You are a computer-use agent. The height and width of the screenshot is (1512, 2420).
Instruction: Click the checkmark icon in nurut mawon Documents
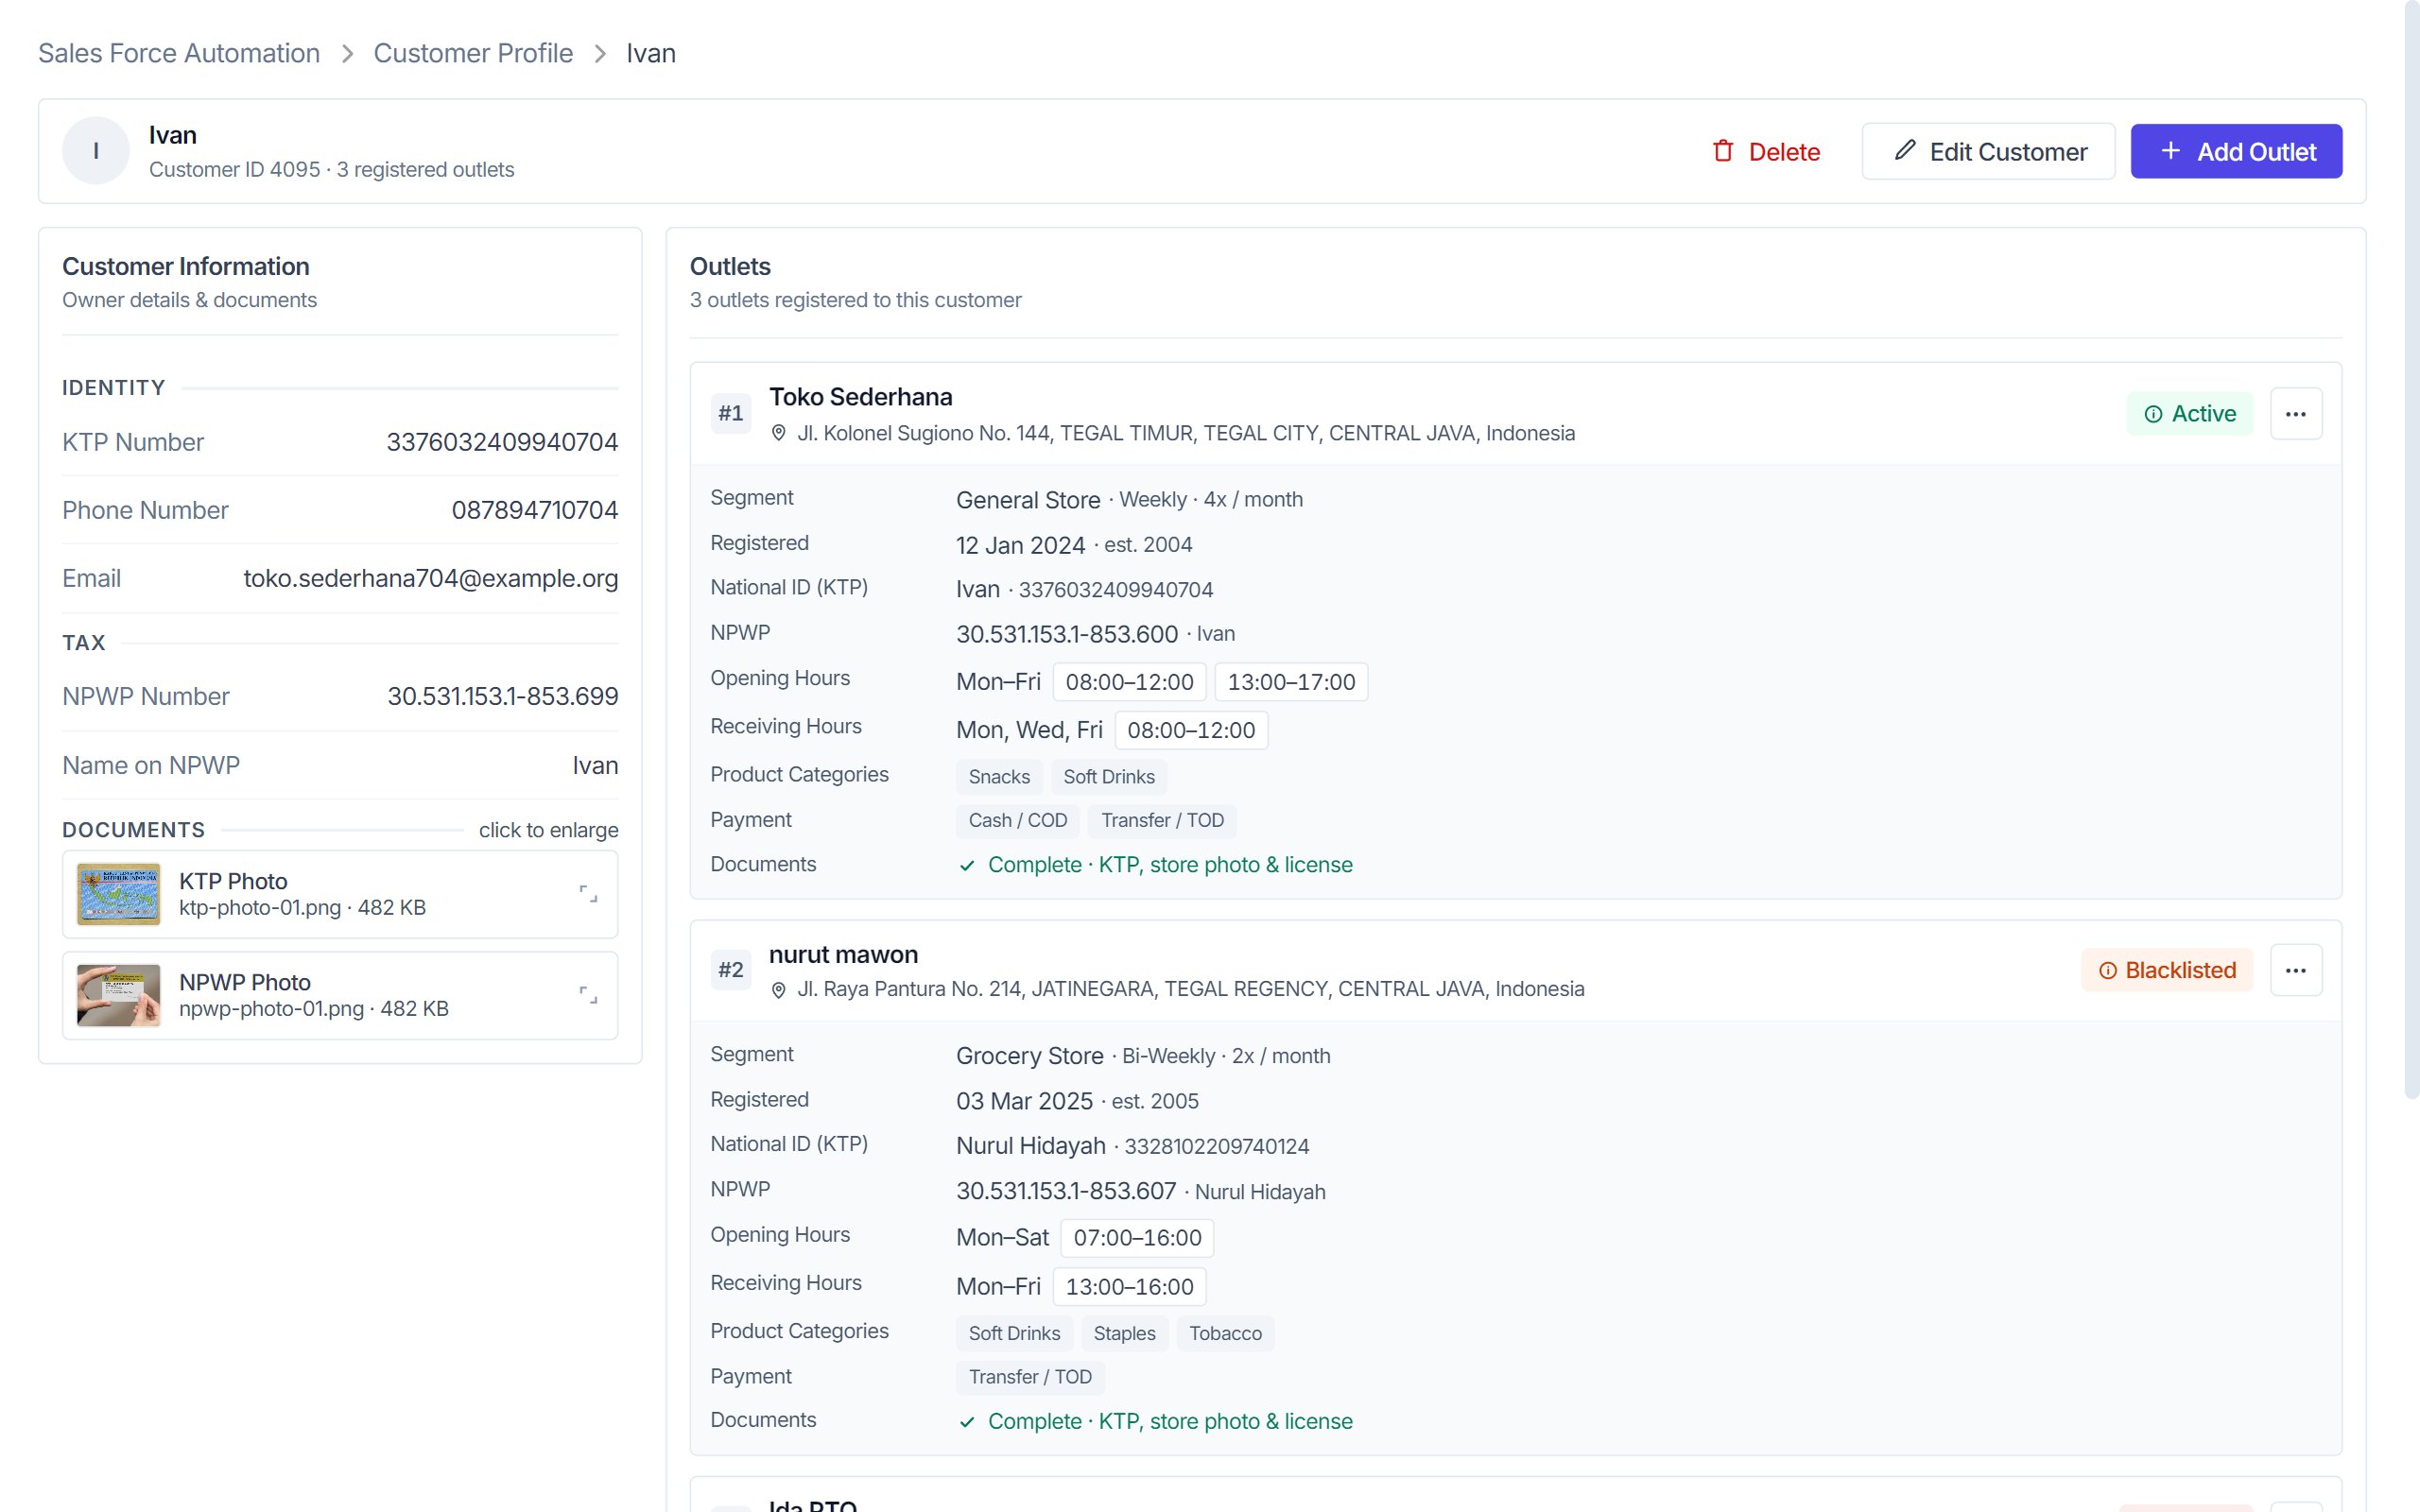tap(967, 1422)
